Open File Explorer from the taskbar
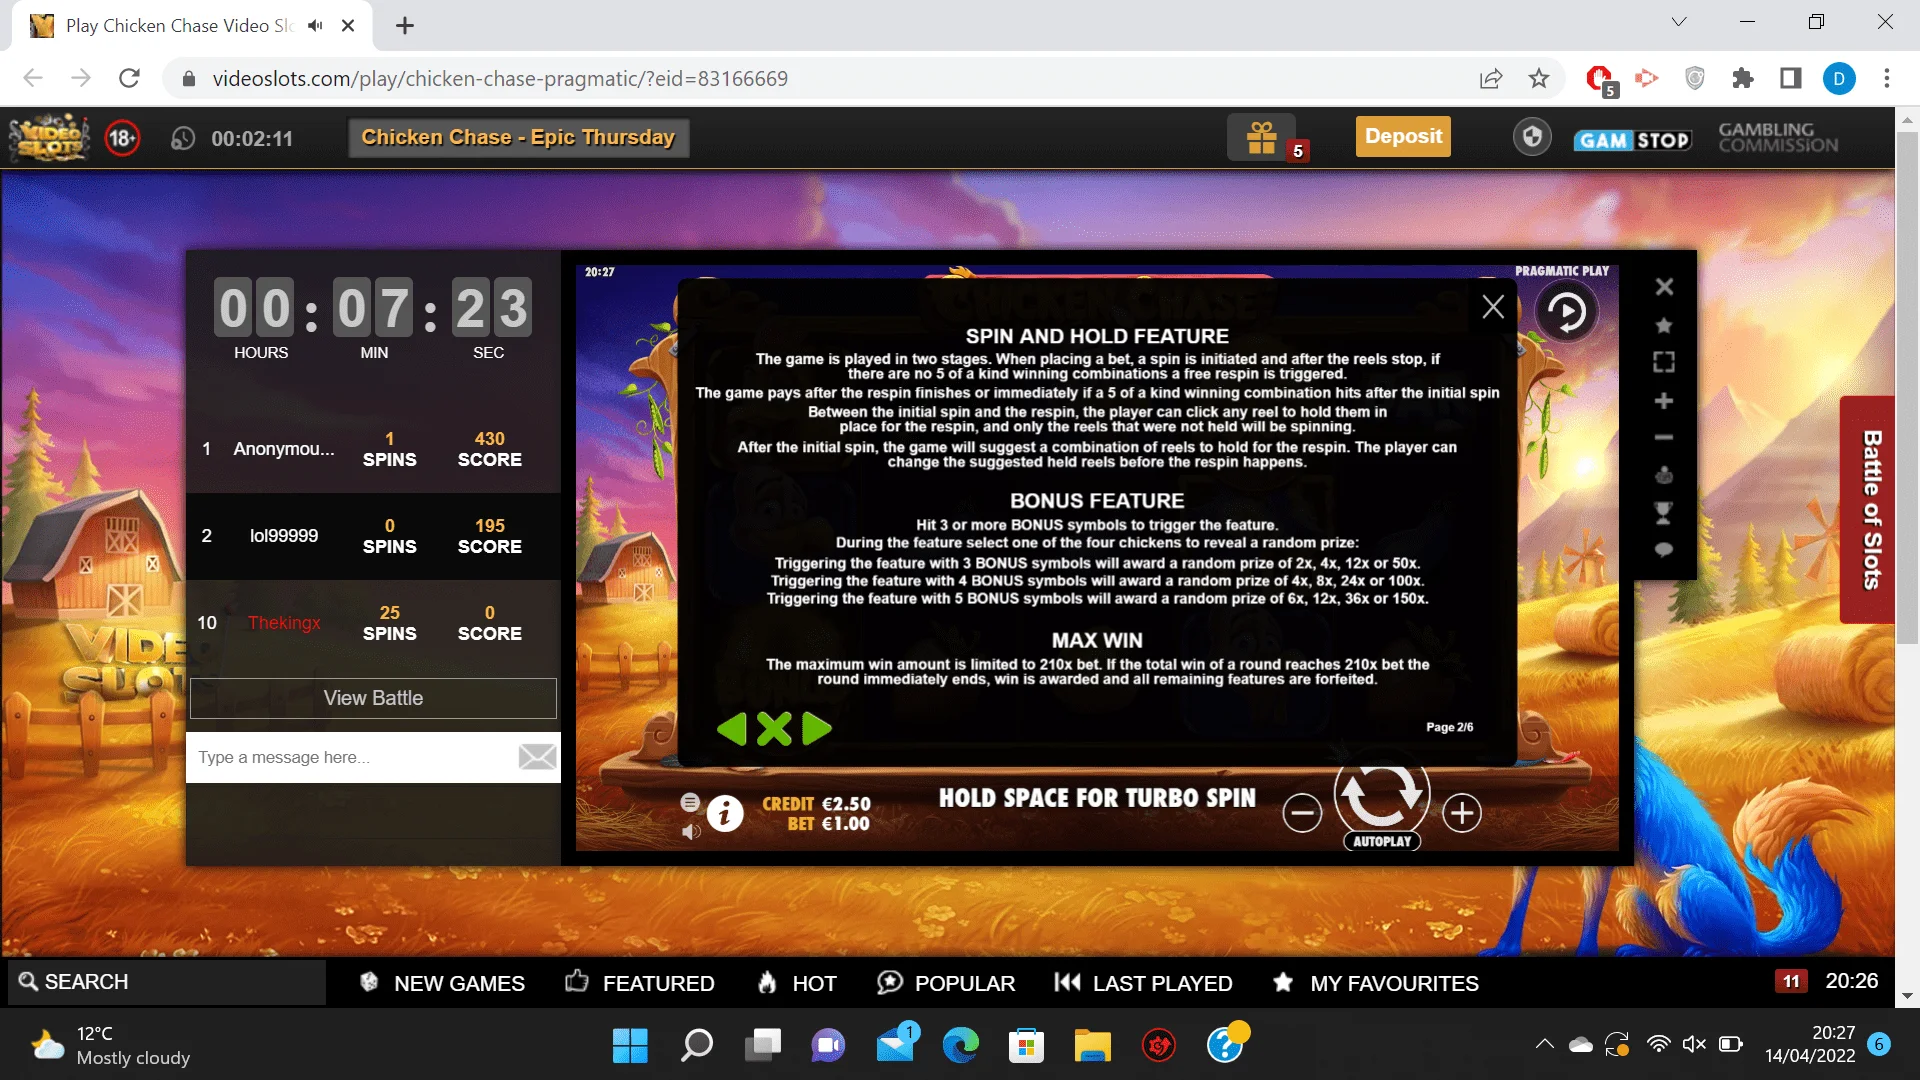This screenshot has height=1080, width=1920. 1093,1046
